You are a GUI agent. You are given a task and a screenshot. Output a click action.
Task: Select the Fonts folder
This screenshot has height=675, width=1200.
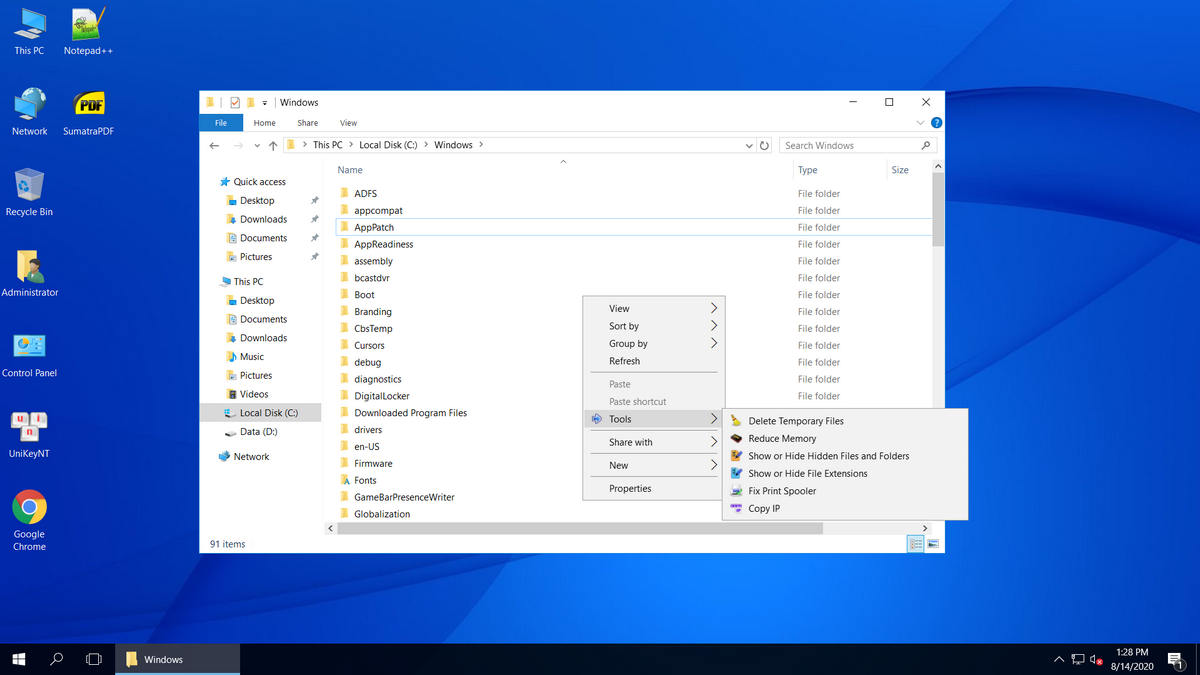[365, 479]
